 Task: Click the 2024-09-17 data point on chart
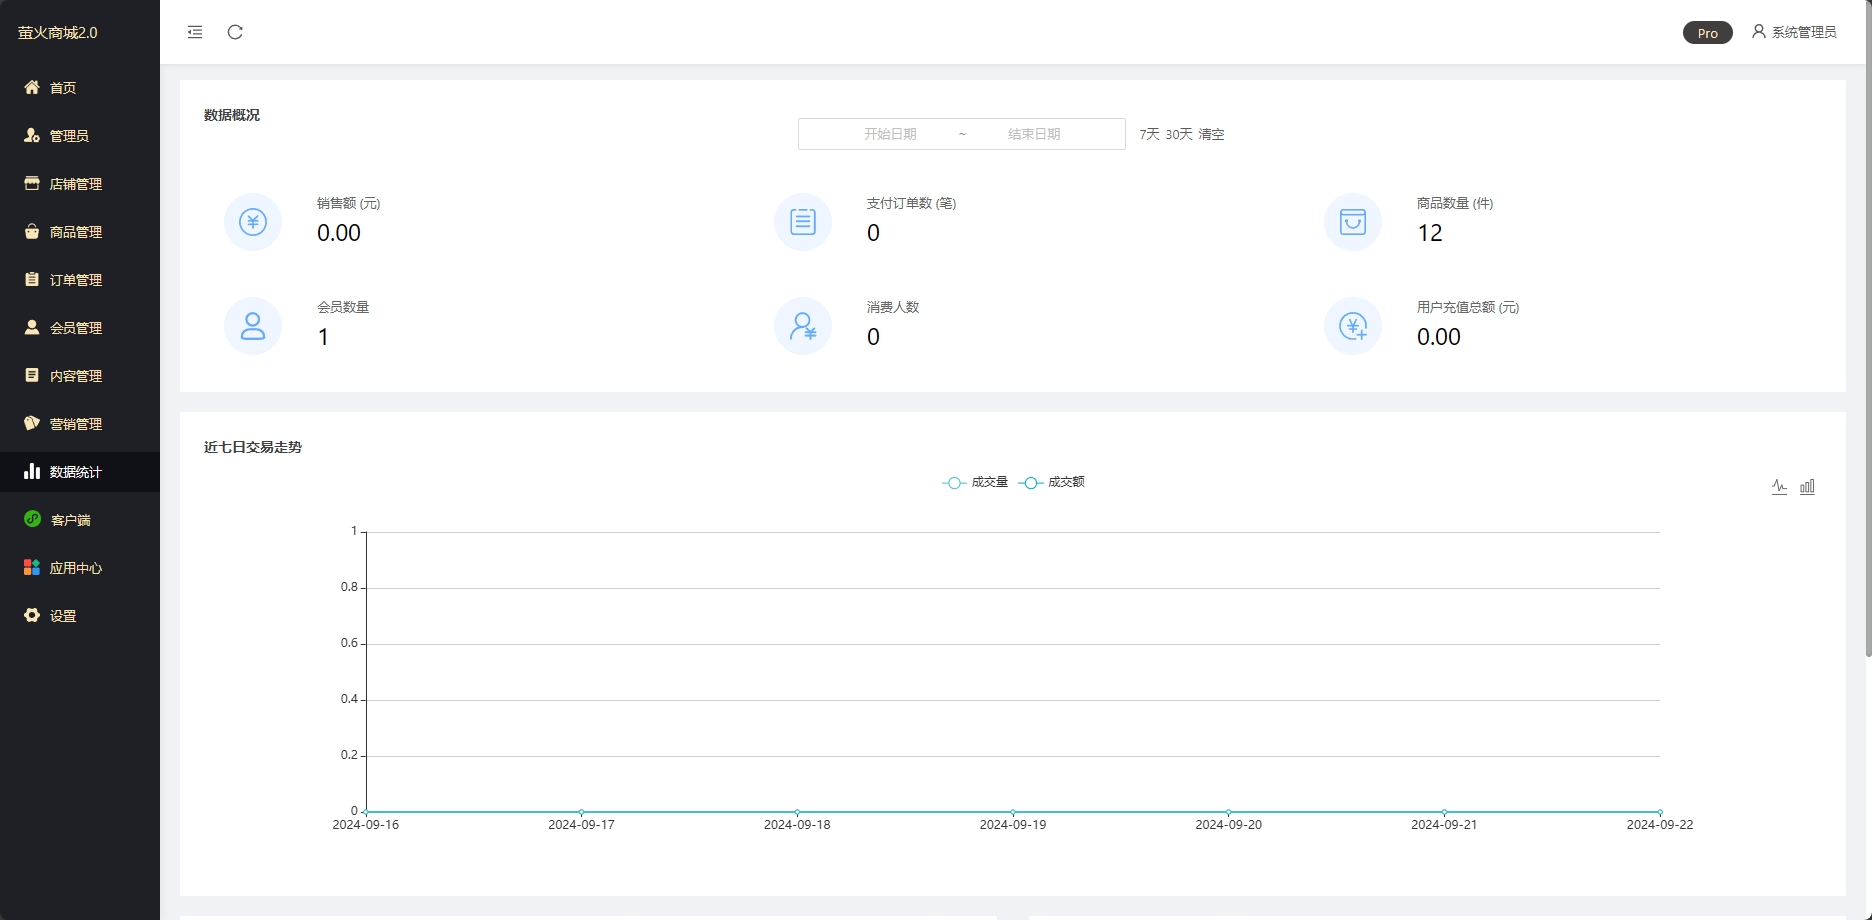pyautogui.click(x=582, y=812)
